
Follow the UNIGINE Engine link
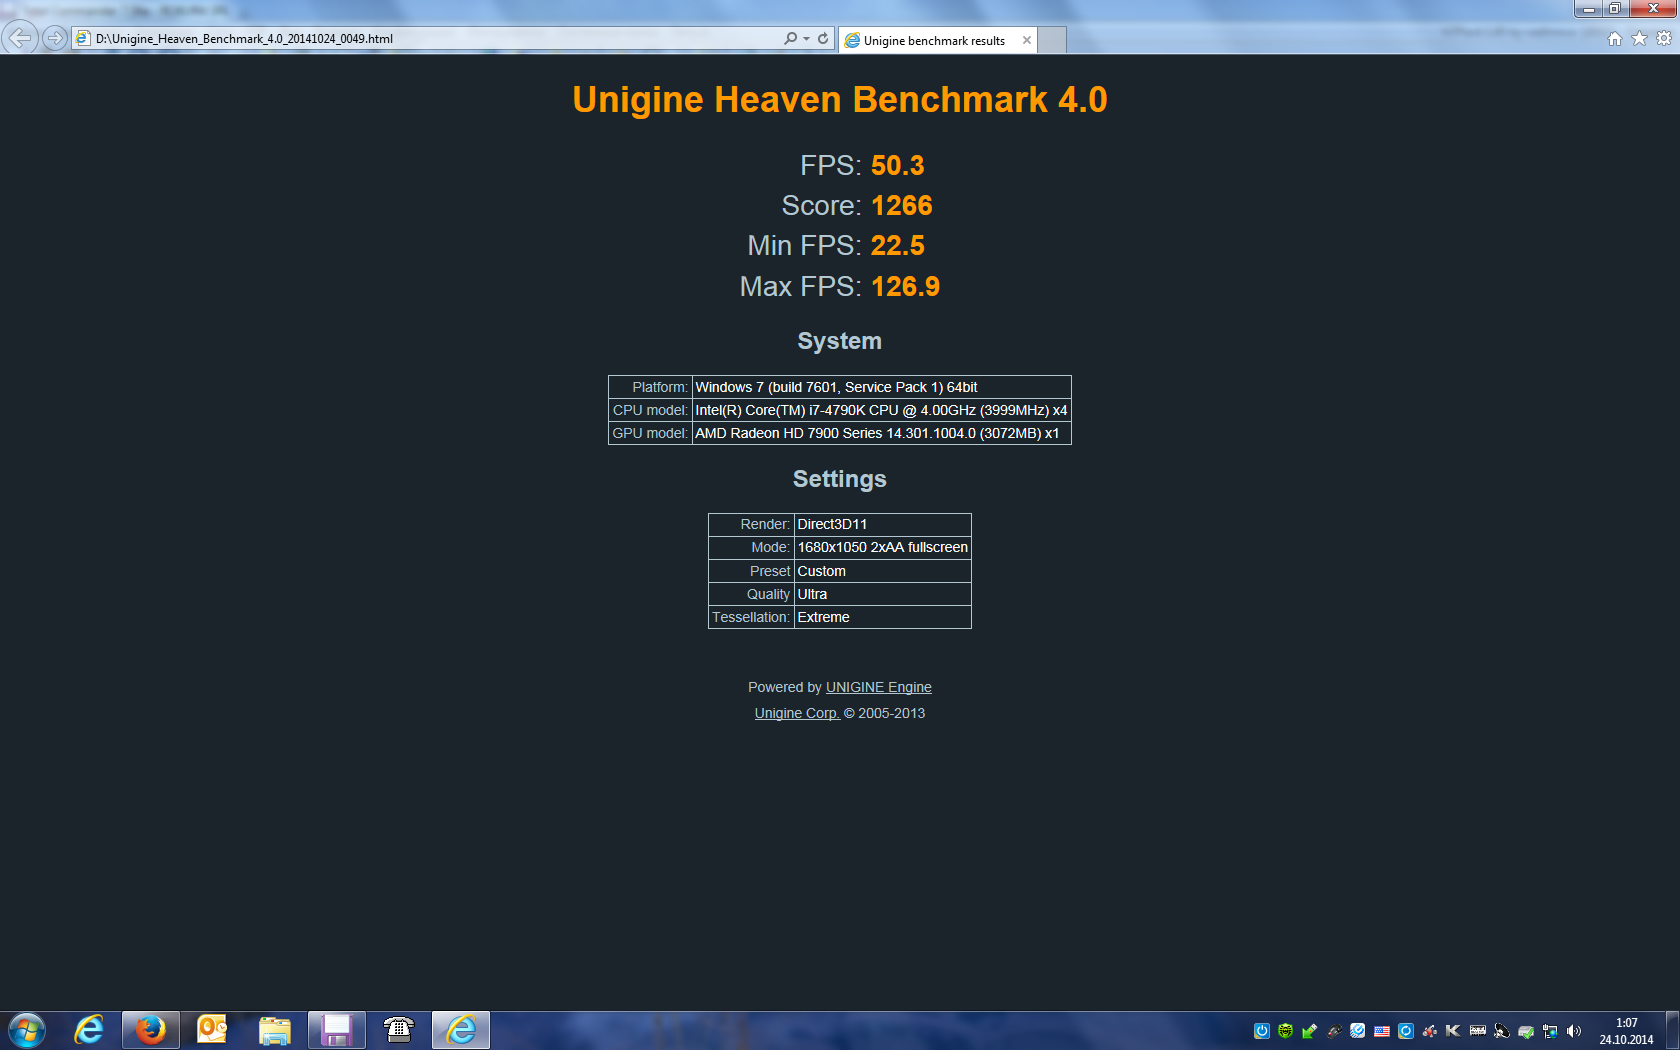point(878,687)
